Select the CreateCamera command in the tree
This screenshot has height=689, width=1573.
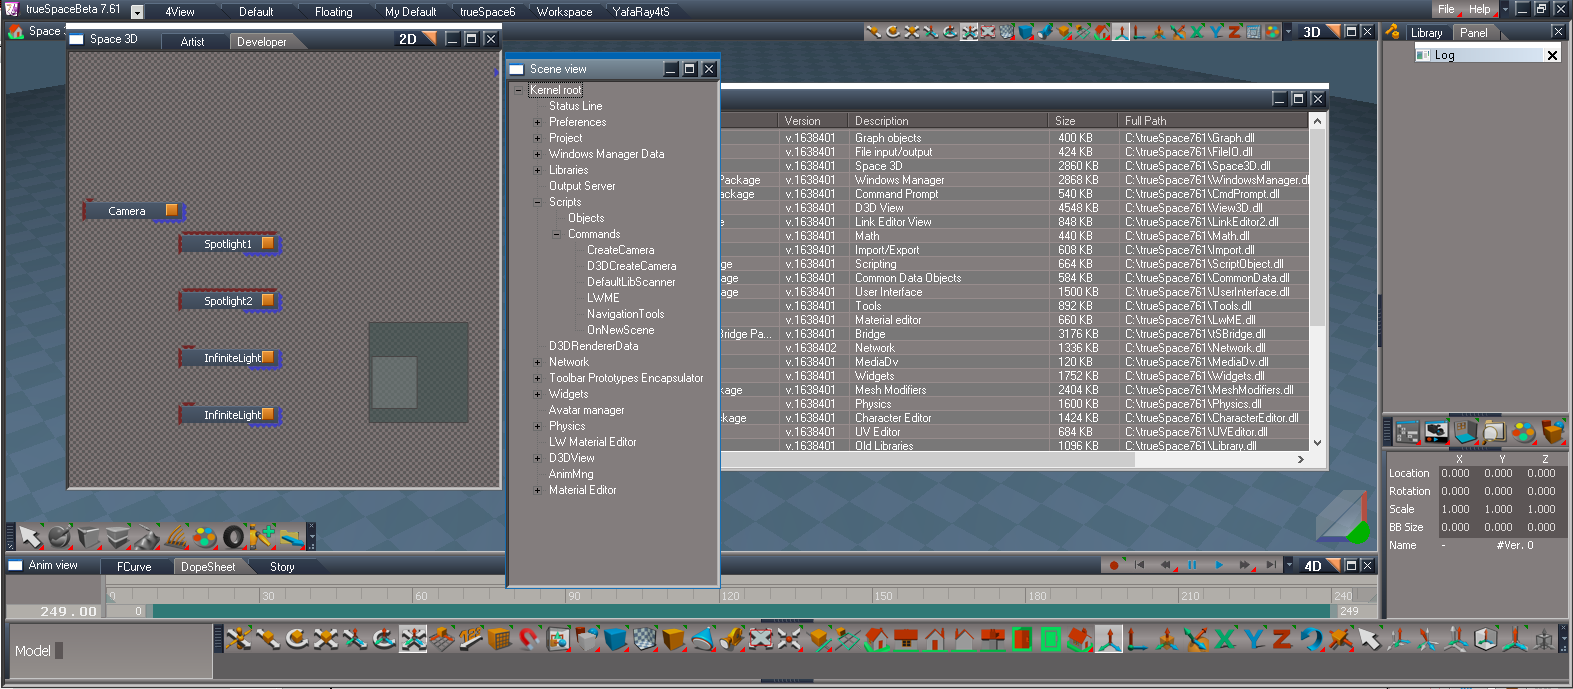[620, 250]
